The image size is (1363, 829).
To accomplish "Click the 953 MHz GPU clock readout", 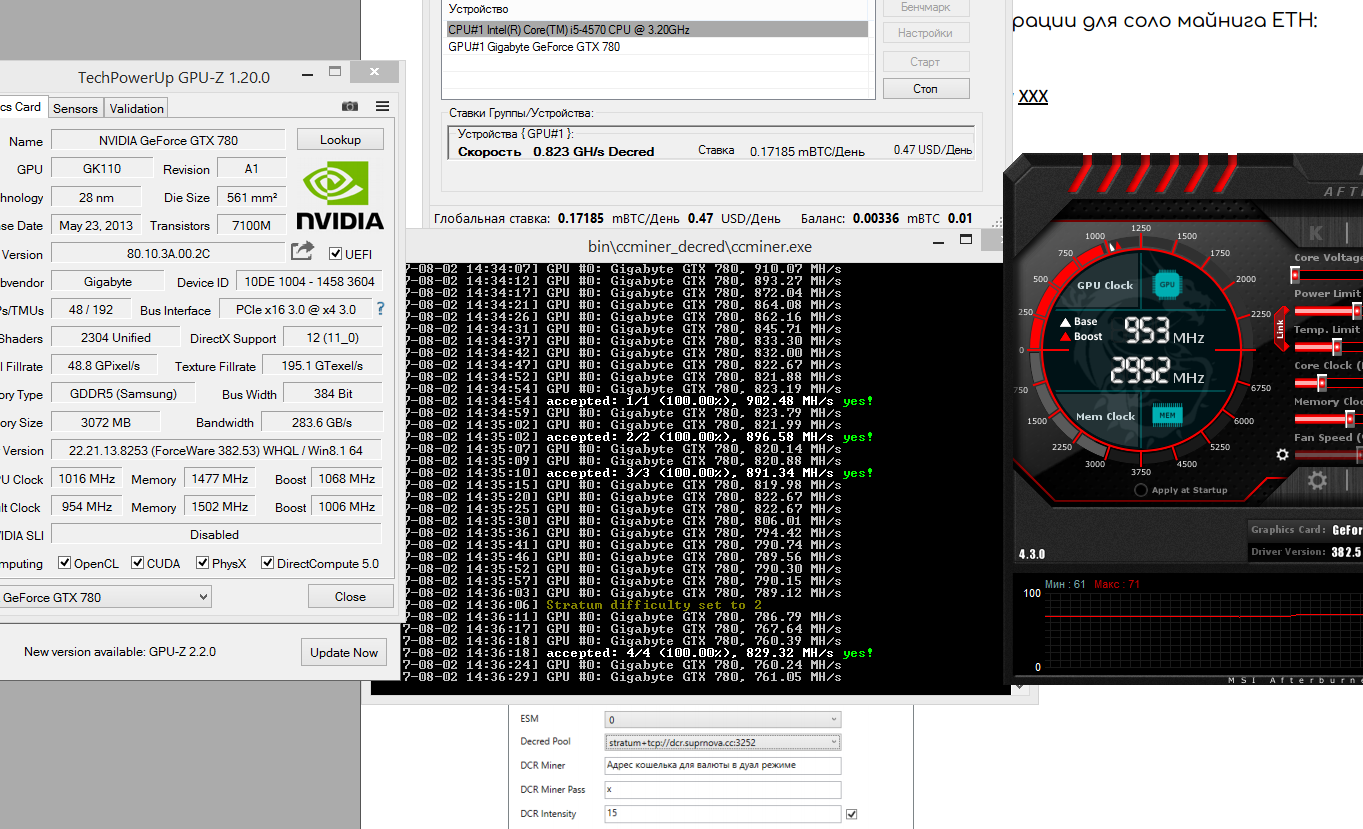I will (1164, 330).
